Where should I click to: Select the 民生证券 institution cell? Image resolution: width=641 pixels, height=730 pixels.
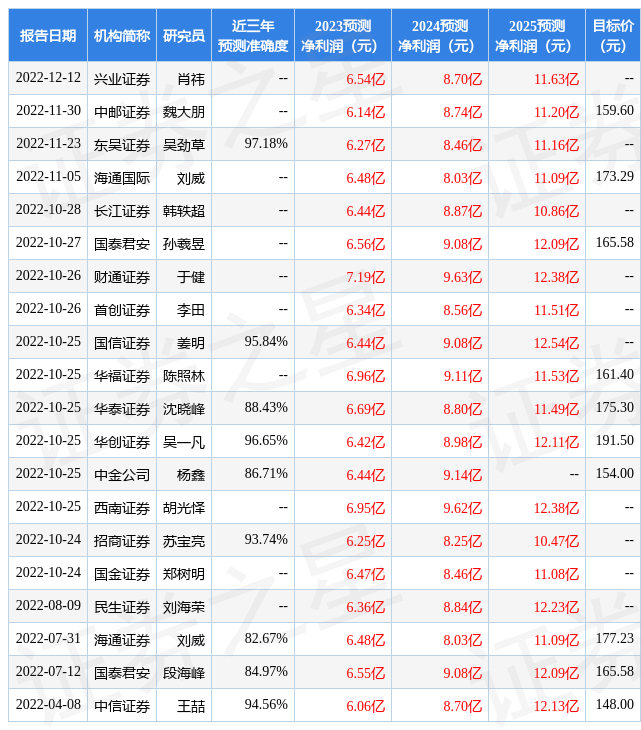[122, 607]
